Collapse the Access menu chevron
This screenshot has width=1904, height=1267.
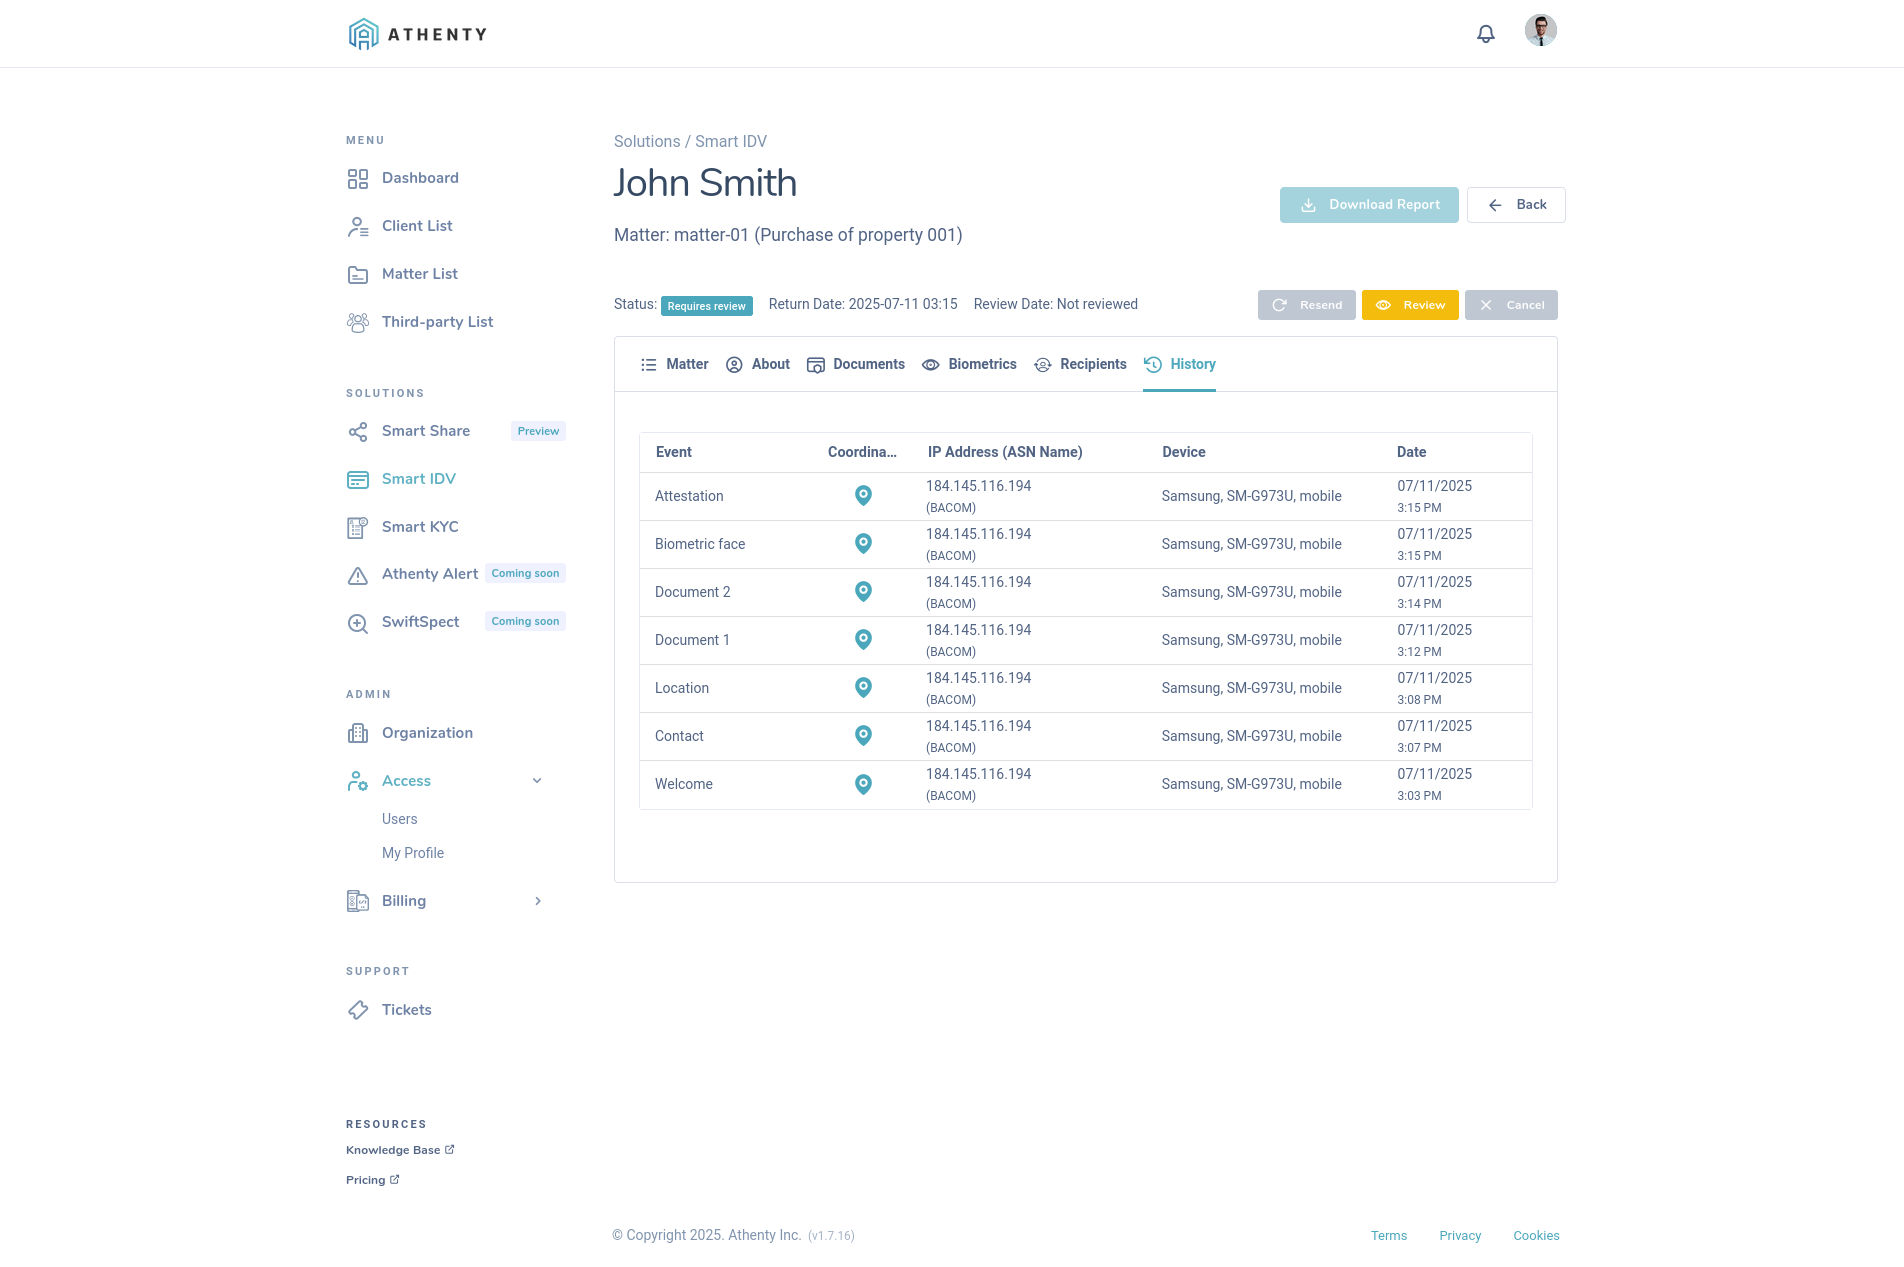click(x=537, y=781)
